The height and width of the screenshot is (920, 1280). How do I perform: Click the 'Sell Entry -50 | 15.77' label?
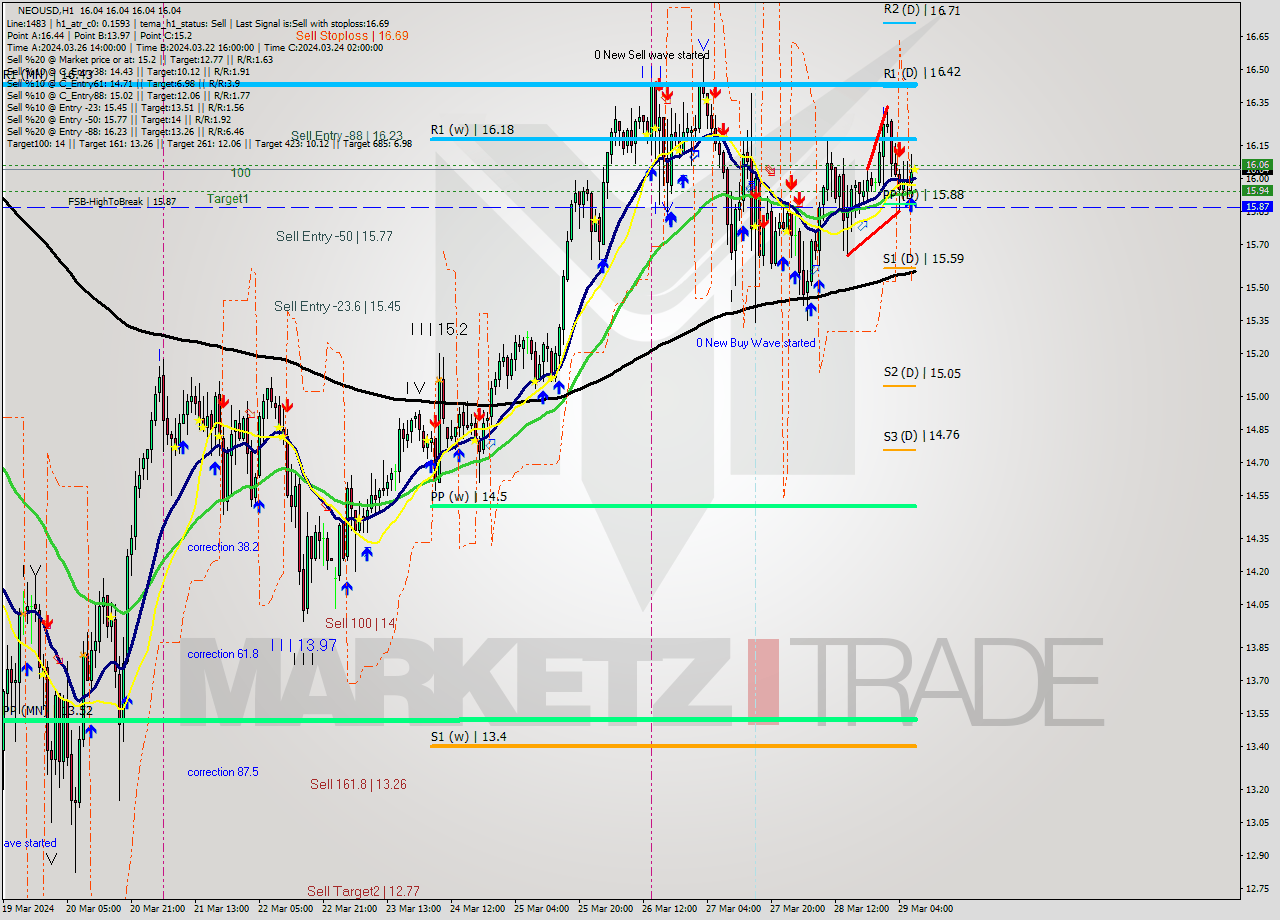(334, 237)
